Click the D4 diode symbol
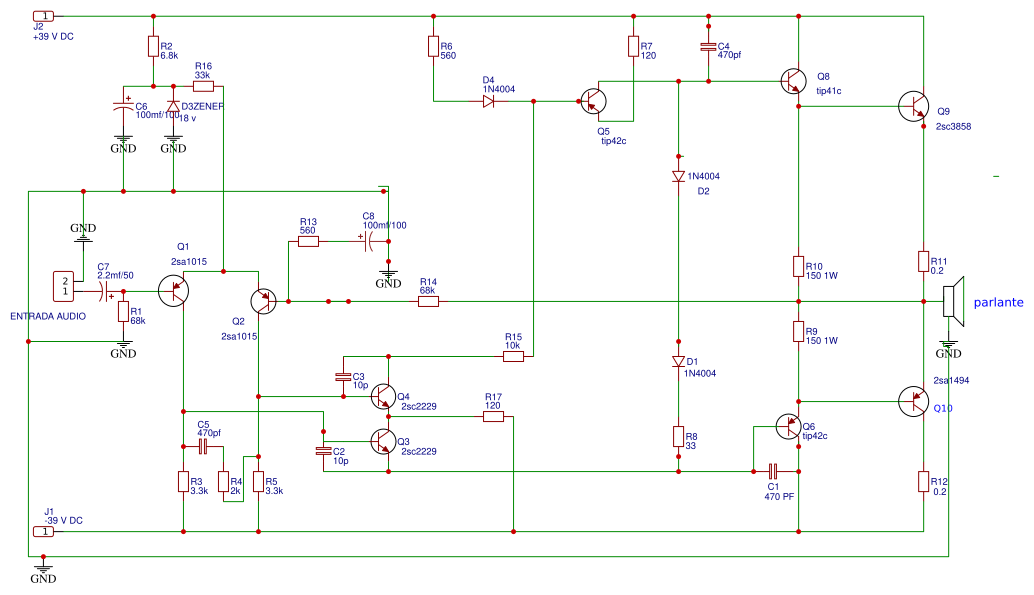Viewport: 1034px width, 595px height. pos(489,102)
